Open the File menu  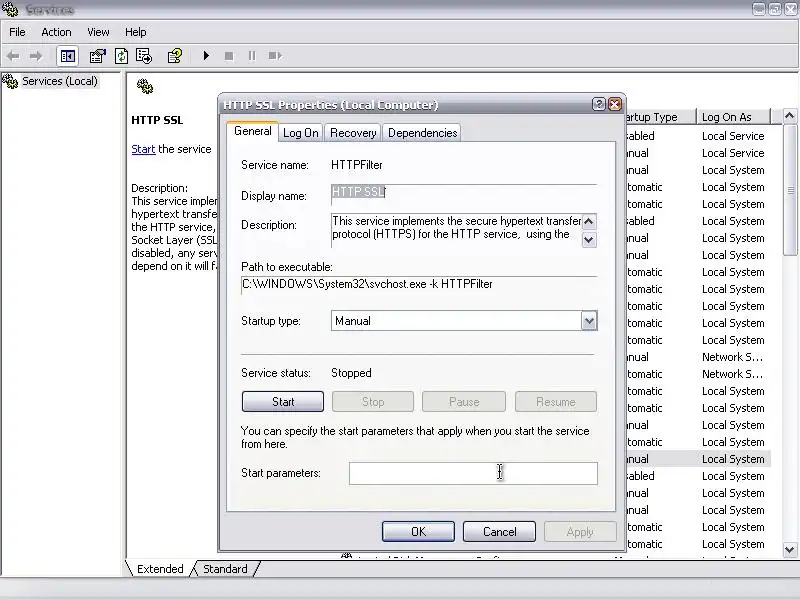pyautogui.click(x=17, y=32)
